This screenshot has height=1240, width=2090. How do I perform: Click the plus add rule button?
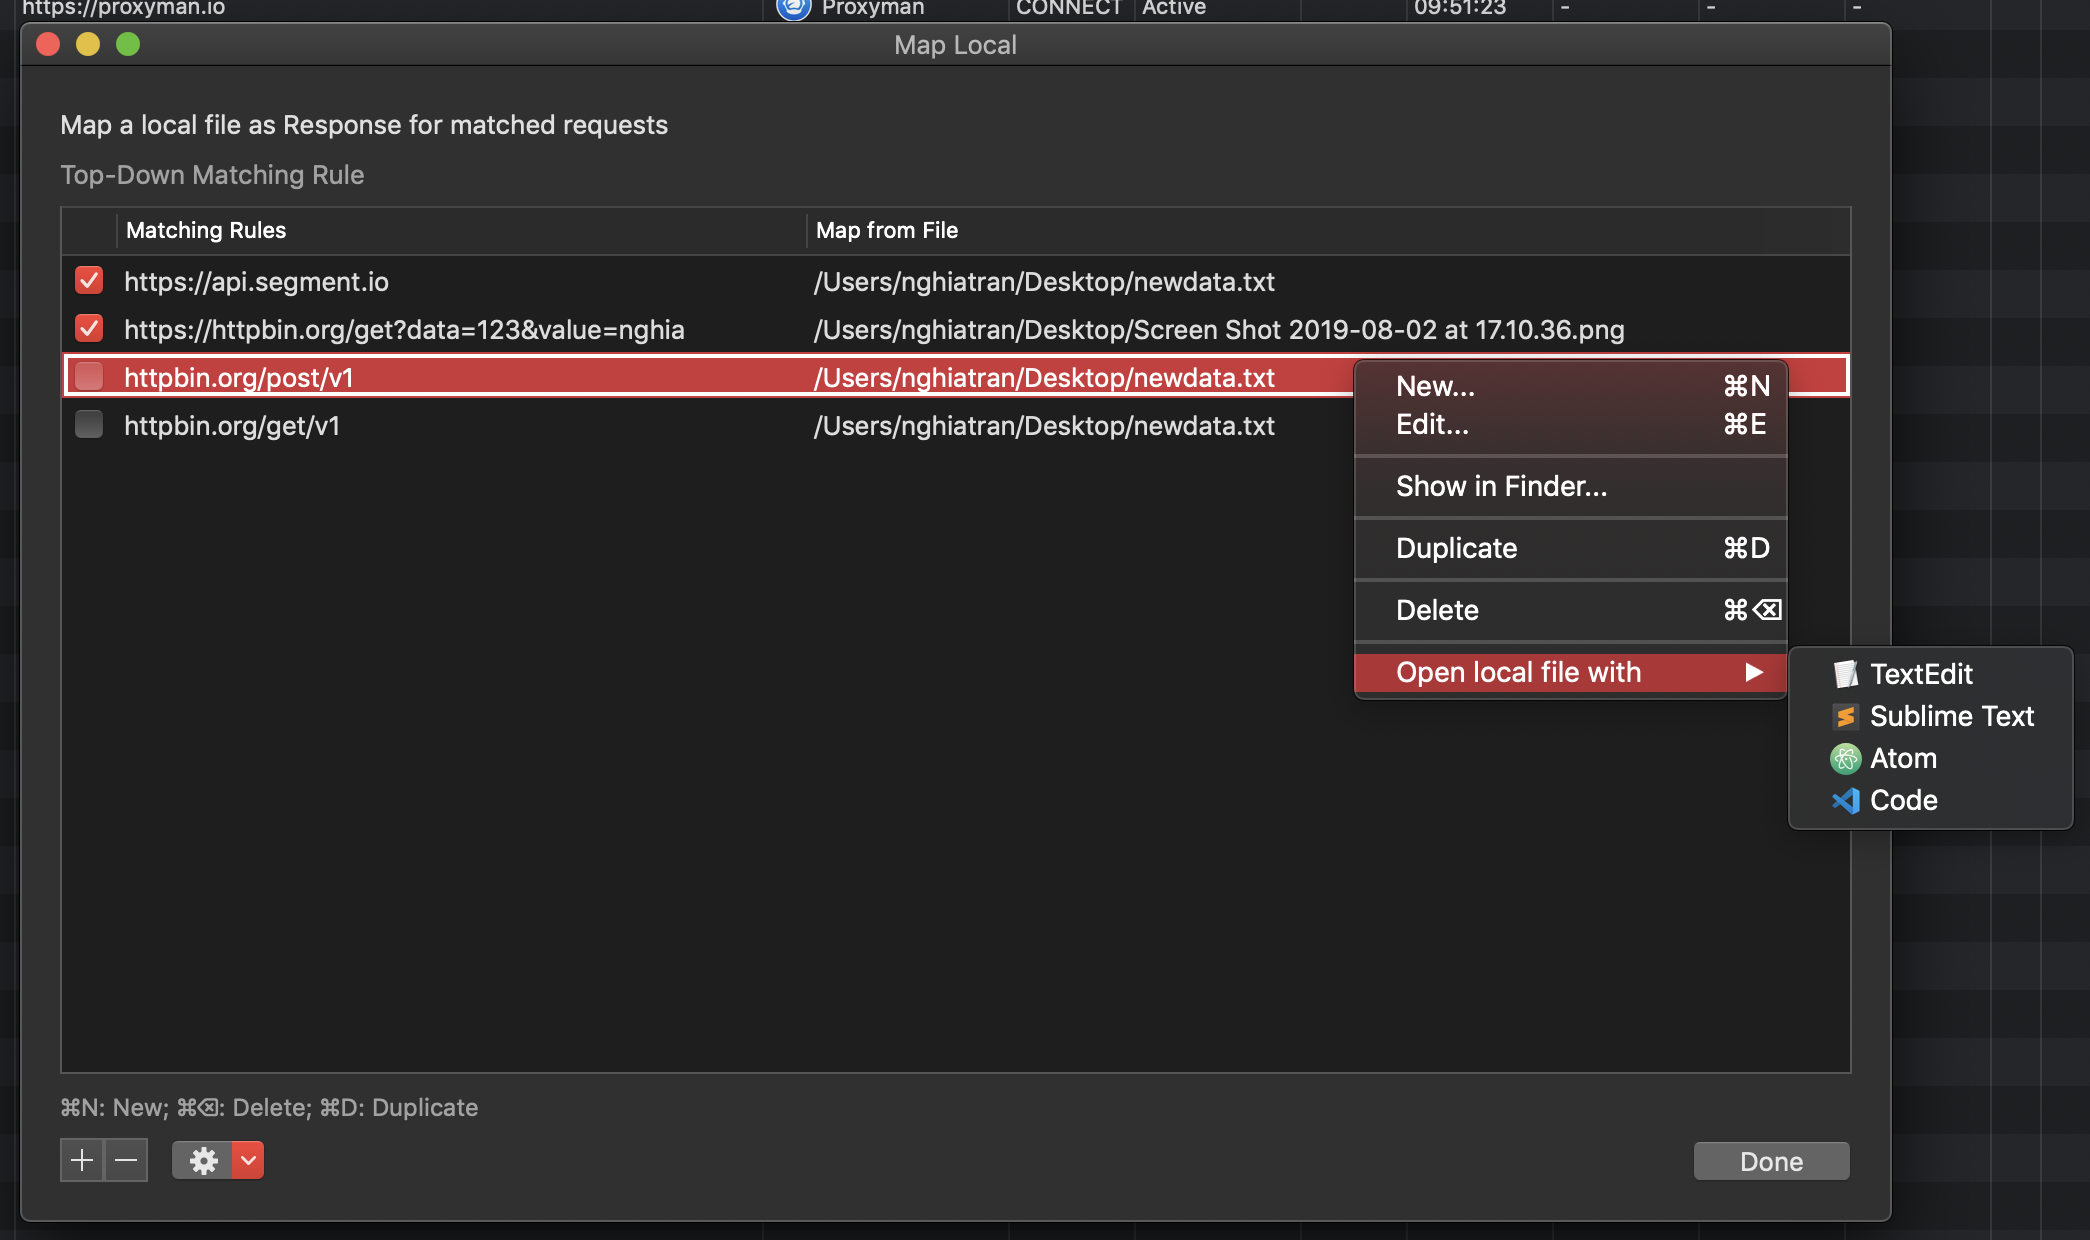click(x=82, y=1160)
